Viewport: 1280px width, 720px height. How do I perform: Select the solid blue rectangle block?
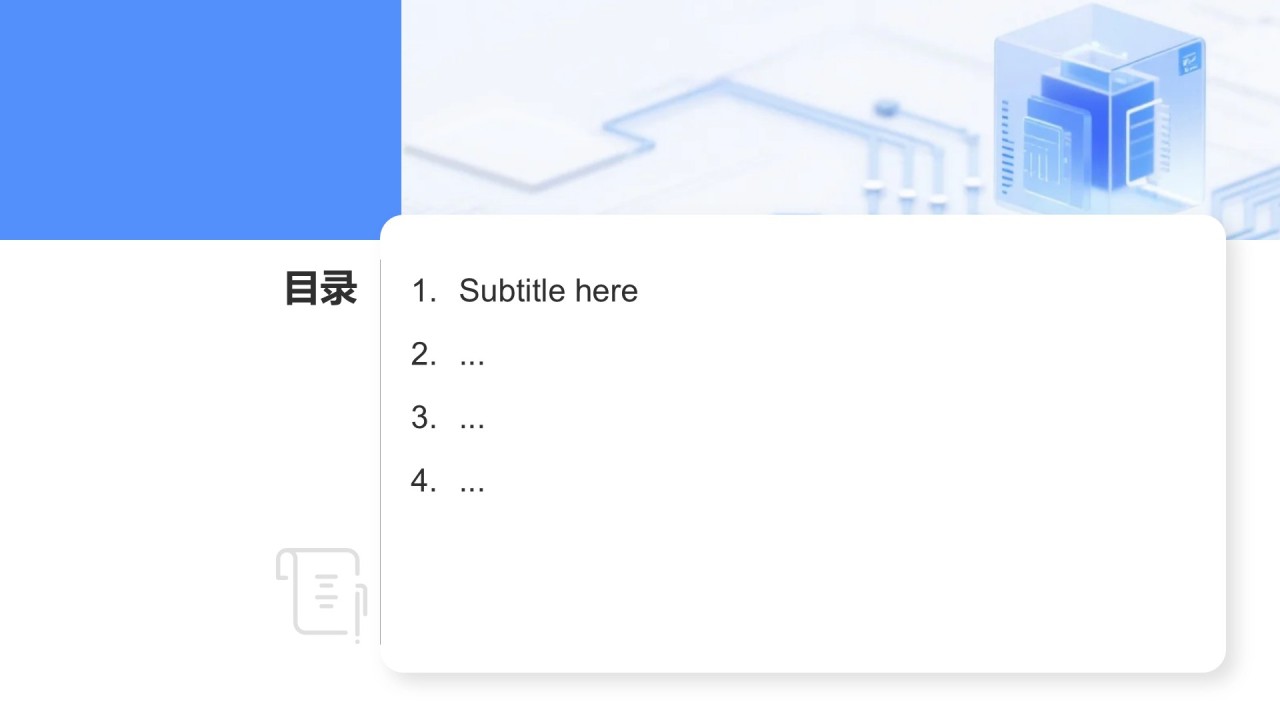(200, 120)
